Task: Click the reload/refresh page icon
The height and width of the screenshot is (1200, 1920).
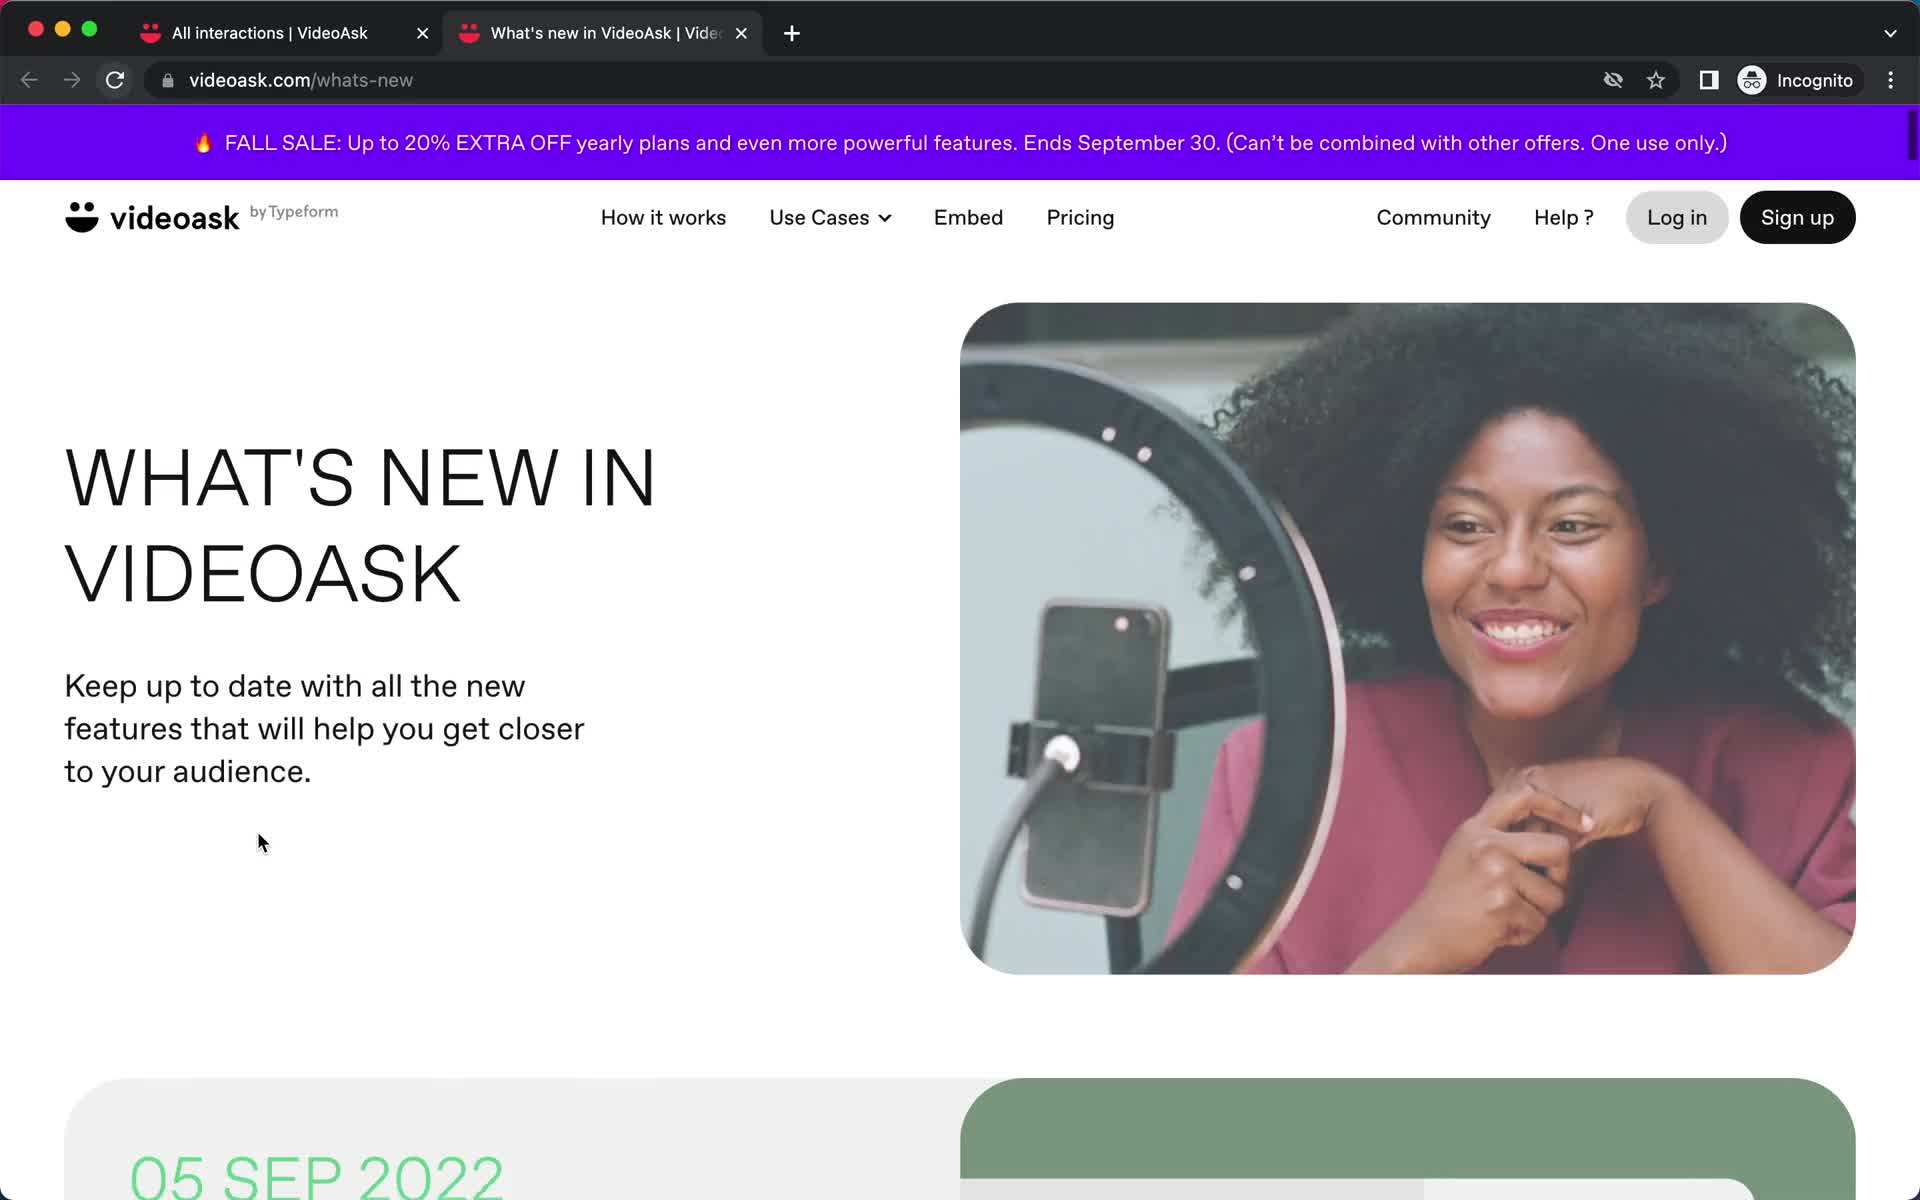Action: (x=116, y=80)
